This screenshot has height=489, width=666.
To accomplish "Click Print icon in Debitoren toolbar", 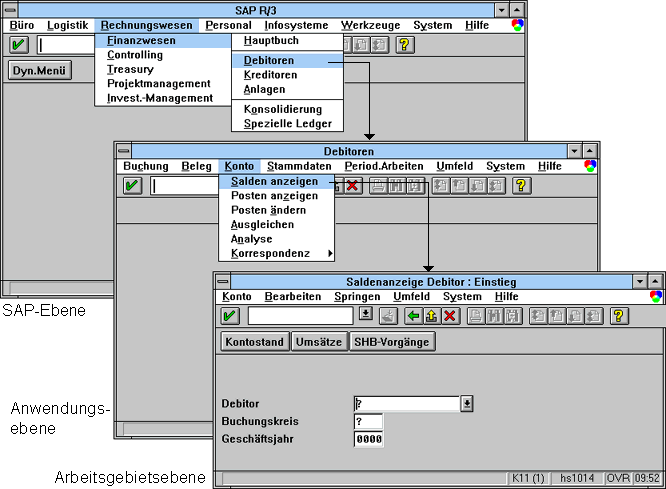I will [x=378, y=186].
